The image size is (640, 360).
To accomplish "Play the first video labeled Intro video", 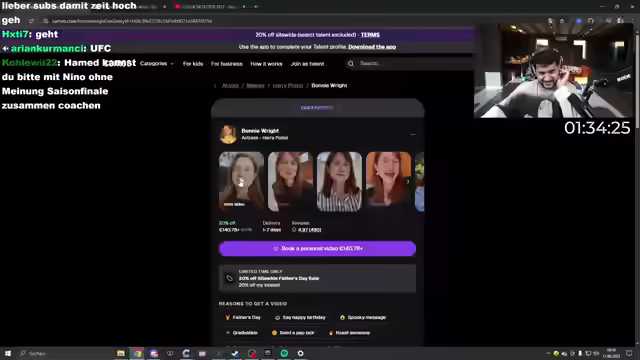I will pyautogui.click(x=241, y=182).
